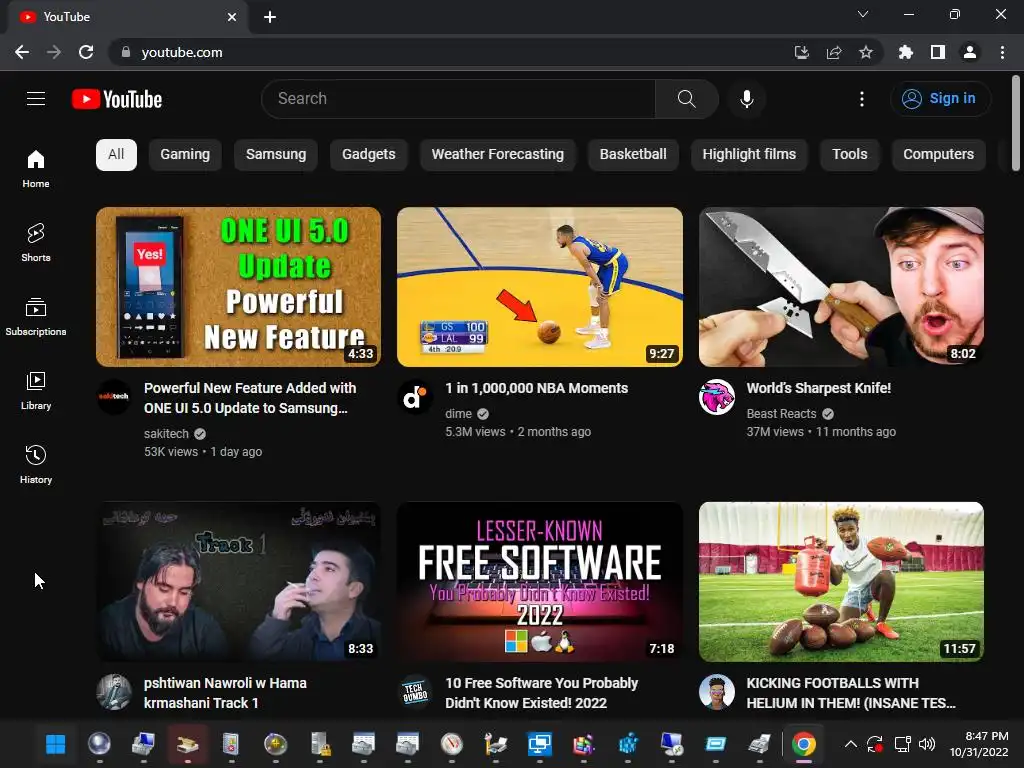Click into the YouTube Search field
Image resolution: width=1024 pixels, height=768 pixels.
(458, 99)
